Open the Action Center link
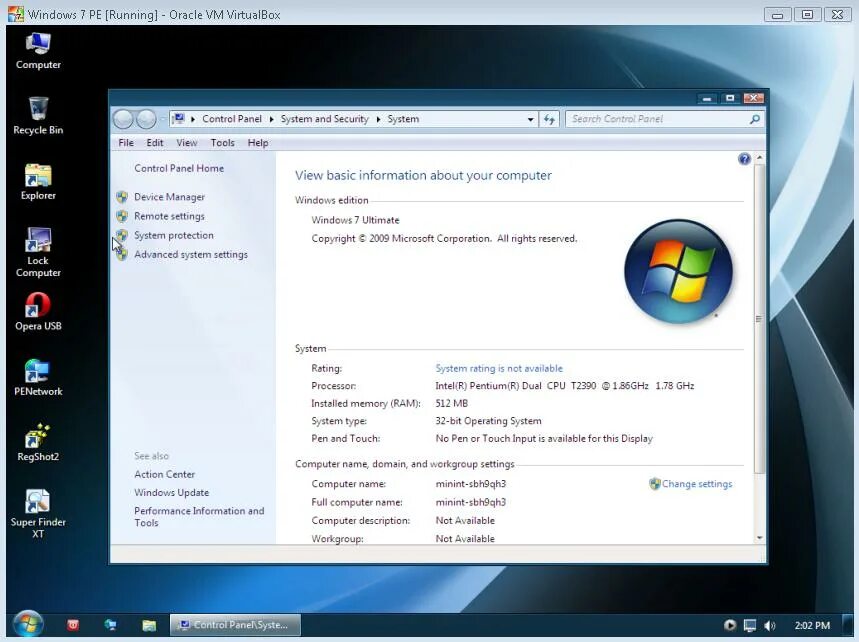The height and width of the screenshot is (642, 859). pyautogui.click(x=164, y=474)
